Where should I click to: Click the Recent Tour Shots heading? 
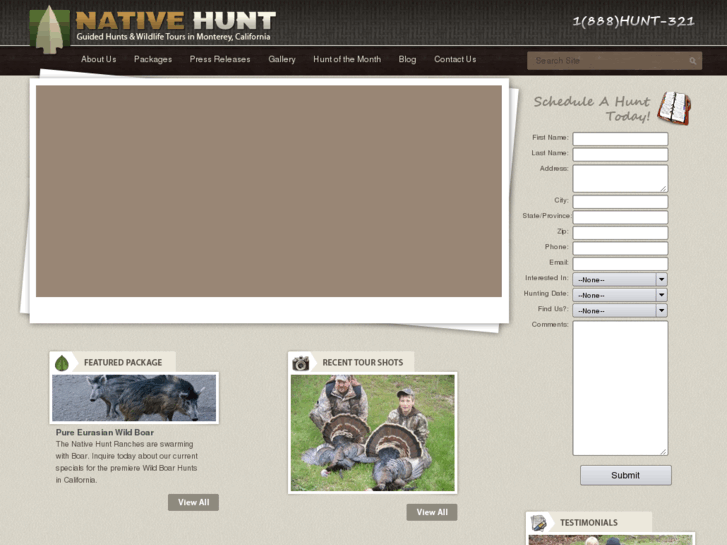click(363, 363)
